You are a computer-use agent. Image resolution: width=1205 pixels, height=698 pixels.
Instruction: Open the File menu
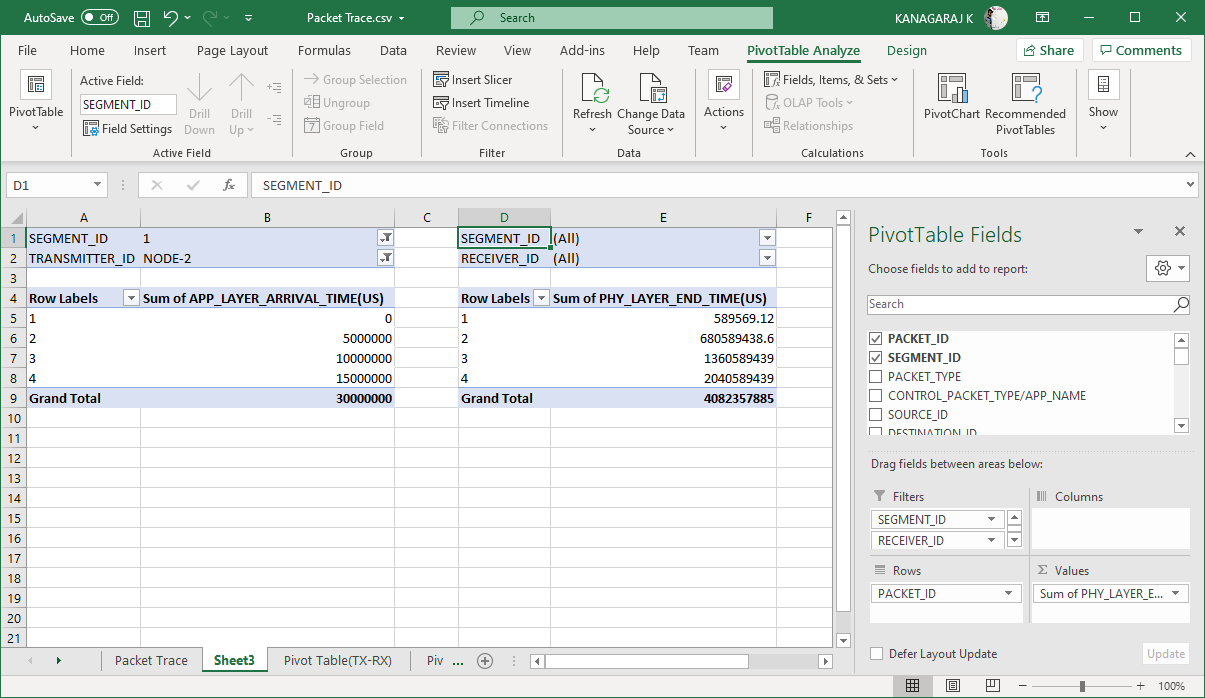tap(27, 51)
